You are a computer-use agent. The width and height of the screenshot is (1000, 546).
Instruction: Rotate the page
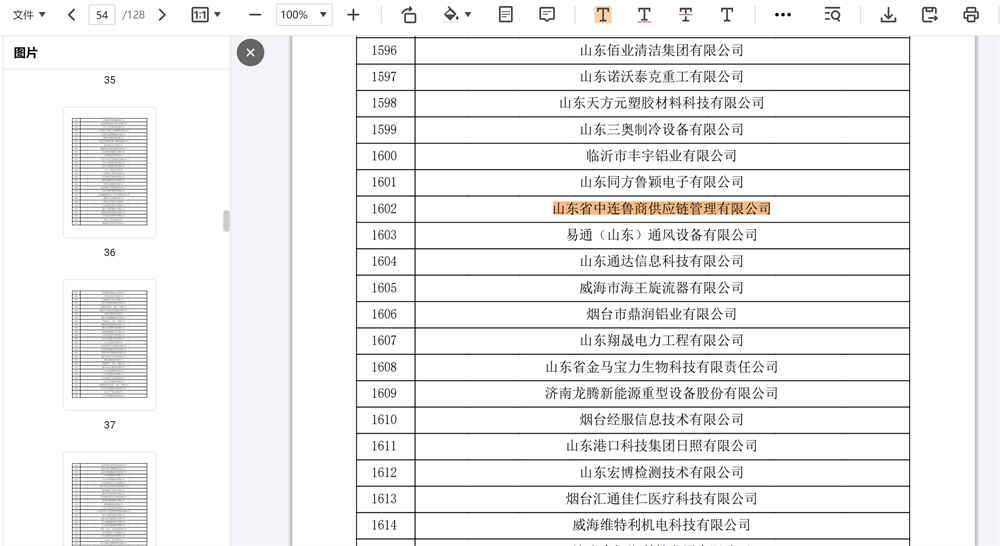pyautogui.click(x=409, y=15)
